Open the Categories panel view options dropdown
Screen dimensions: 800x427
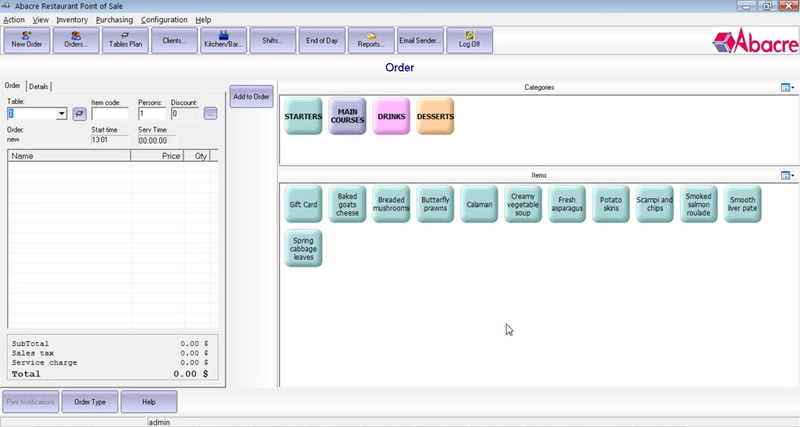pos(787,88)
